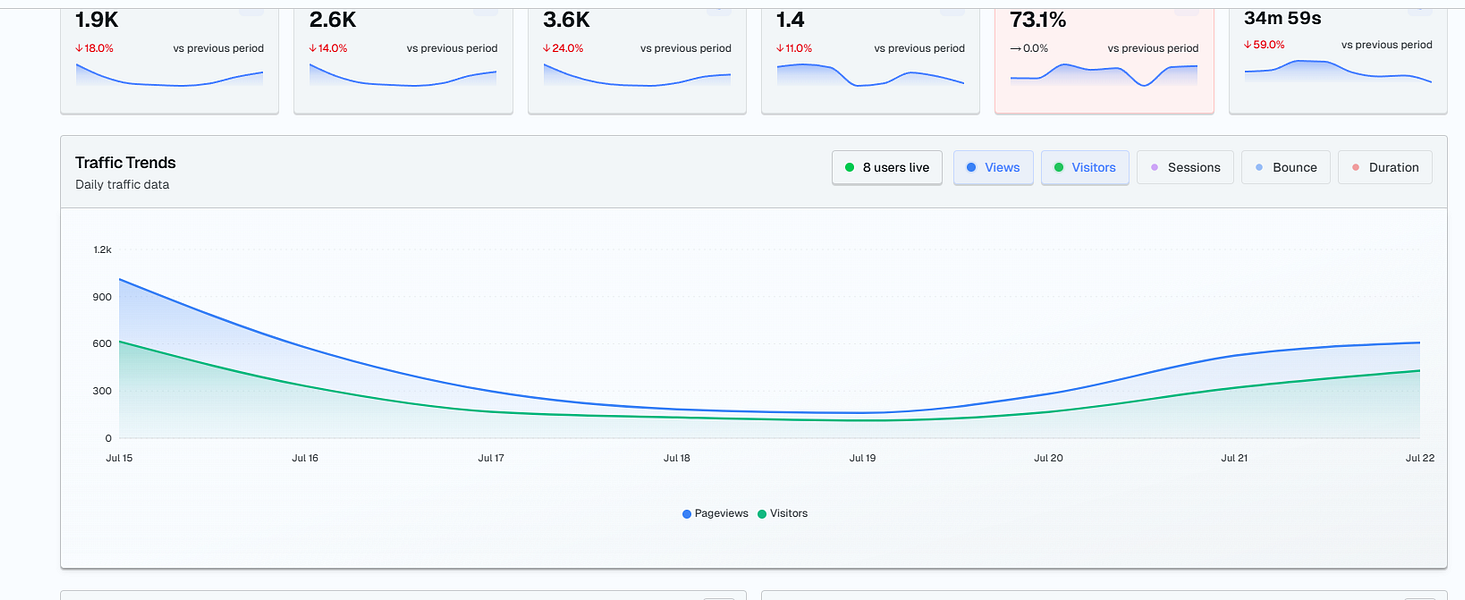This screenshot has height=600, width=1465.
Task: Click the 1.2k y-axis label
Action: point(102,249)
